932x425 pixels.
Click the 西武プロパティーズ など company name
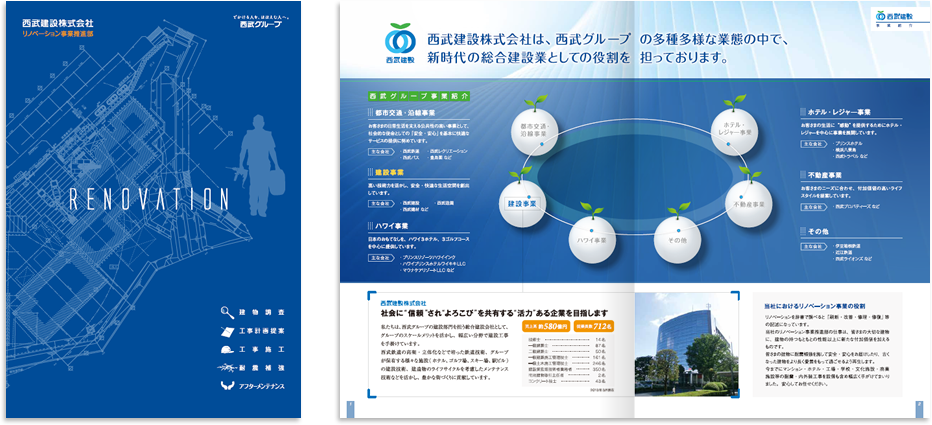tap(857, 206)
